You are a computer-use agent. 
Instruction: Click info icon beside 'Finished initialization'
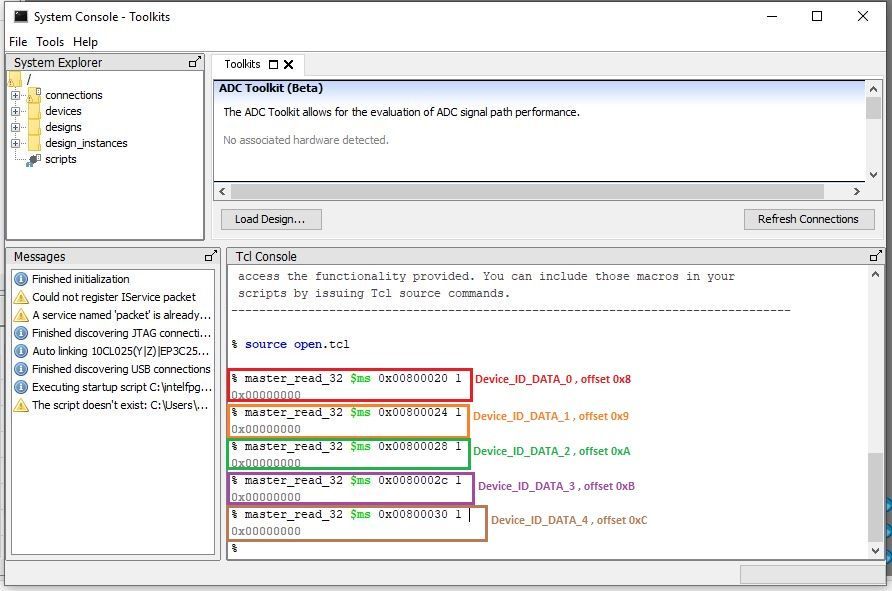(x=21, y=279)
